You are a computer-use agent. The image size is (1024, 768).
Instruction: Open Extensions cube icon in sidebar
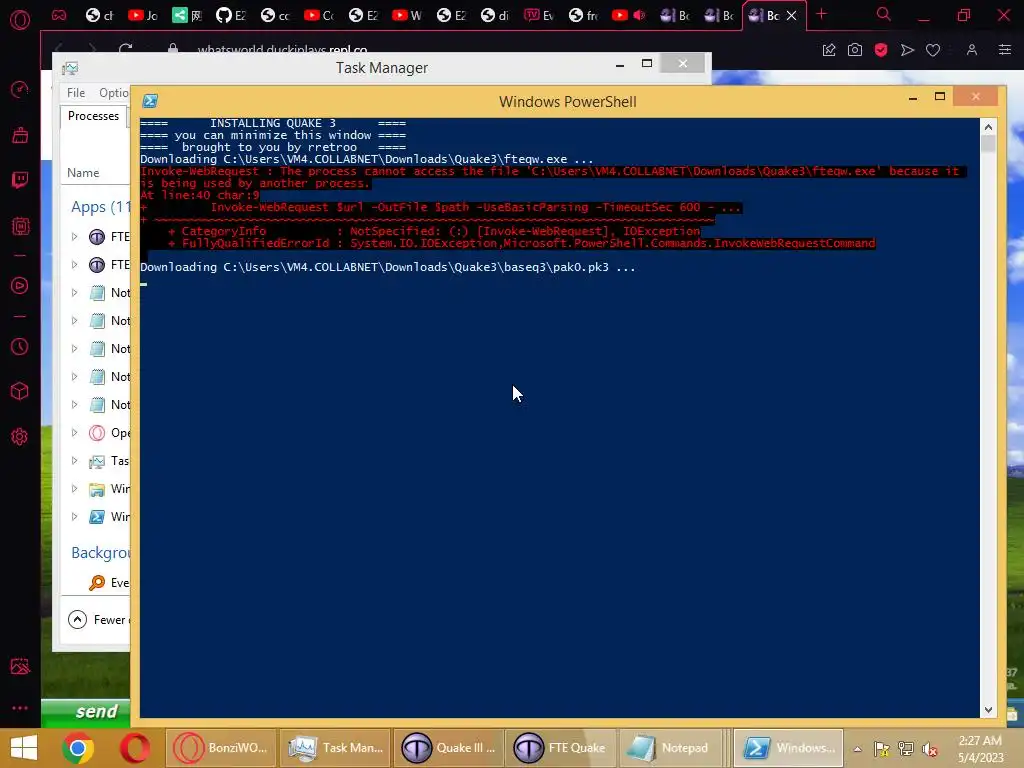pos(20,391)
